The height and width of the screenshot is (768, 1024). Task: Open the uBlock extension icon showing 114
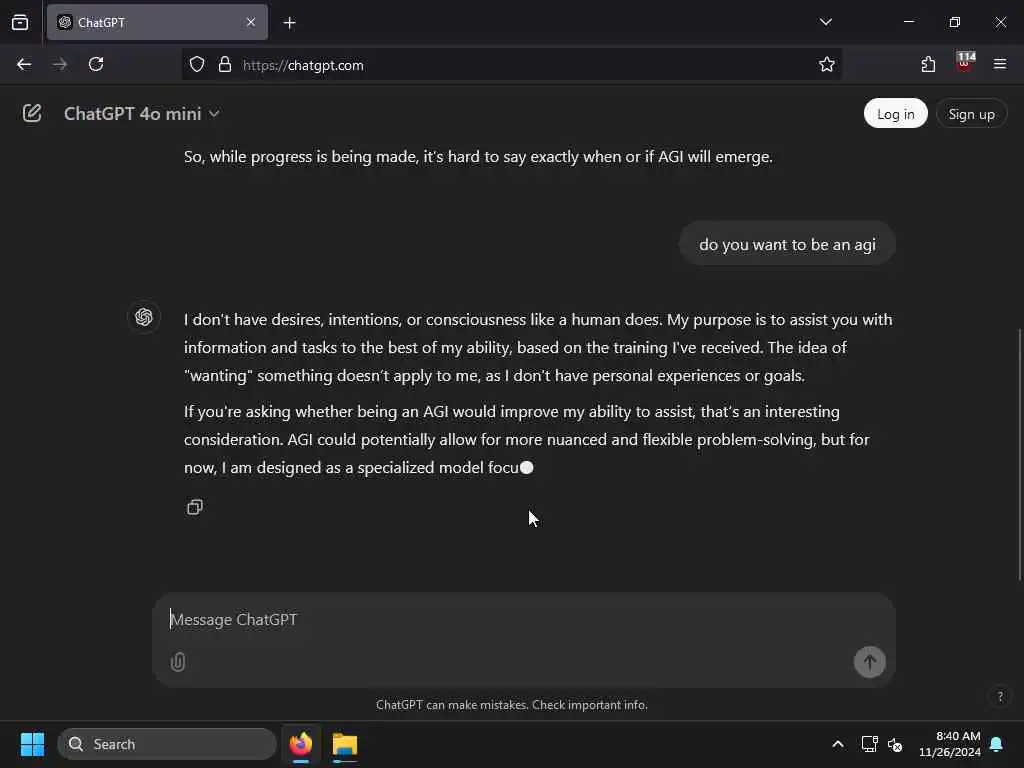[965, 63]
